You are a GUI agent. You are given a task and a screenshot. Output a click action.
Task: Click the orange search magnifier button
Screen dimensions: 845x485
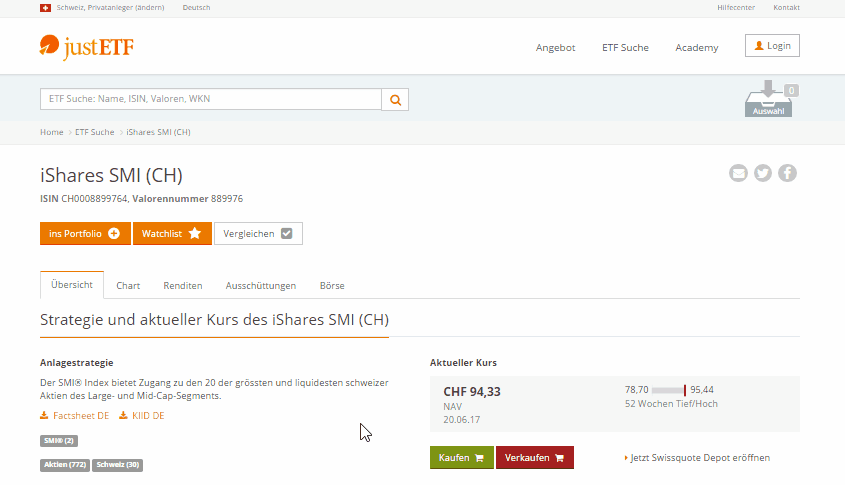[396, 100]
